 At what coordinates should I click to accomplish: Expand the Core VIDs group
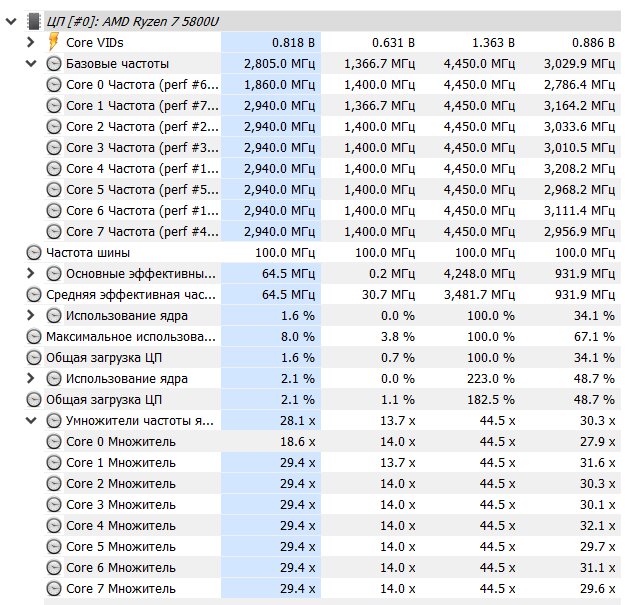[x=30, y=42]
